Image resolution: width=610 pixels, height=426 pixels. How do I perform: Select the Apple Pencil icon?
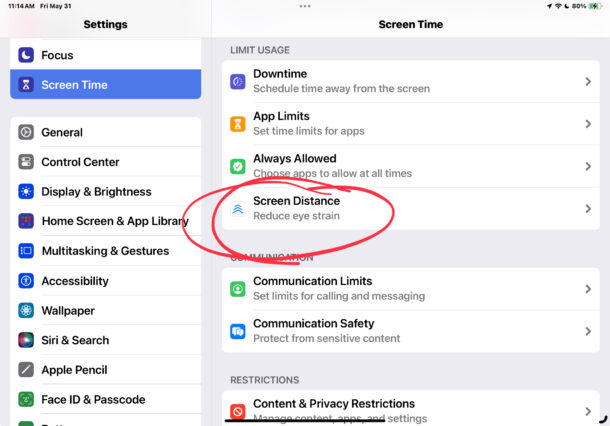26,370
